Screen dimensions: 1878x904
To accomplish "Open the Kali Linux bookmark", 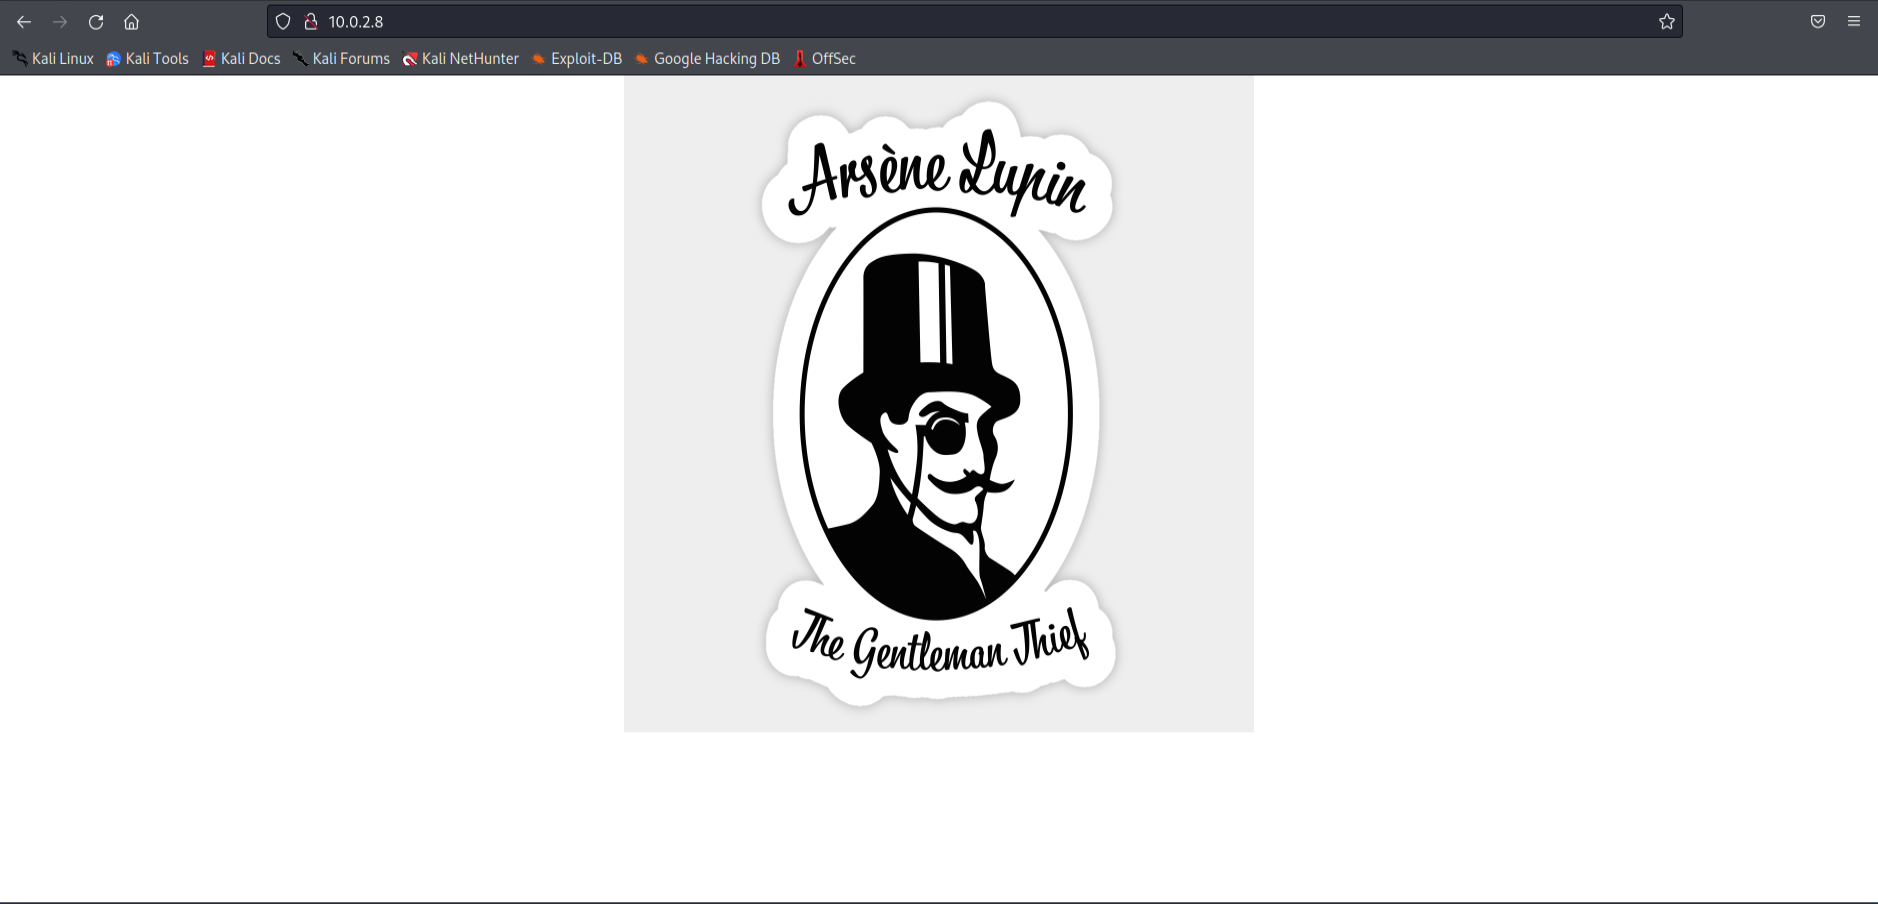I will (x=54, y=59).
